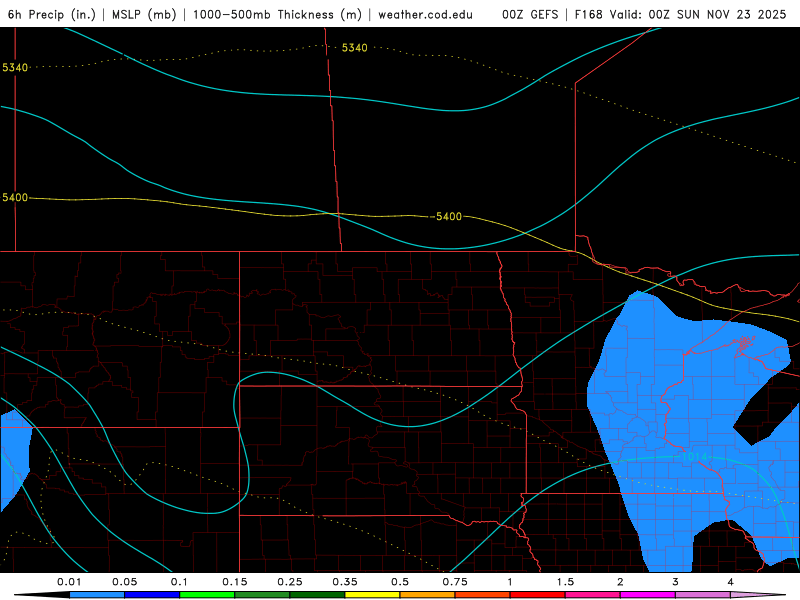800x600 pixels.
Task: Click the 1014 isobar label
Action: [694, 457]
